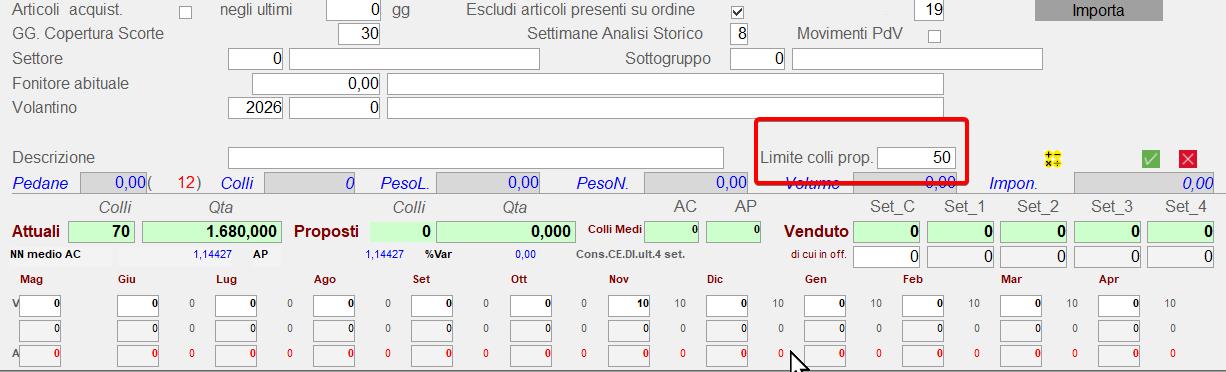This screenshot has width=1226, height=372.
Task: Click the Attuali Colli field showing 70
Action: click(x=102, y=232)
